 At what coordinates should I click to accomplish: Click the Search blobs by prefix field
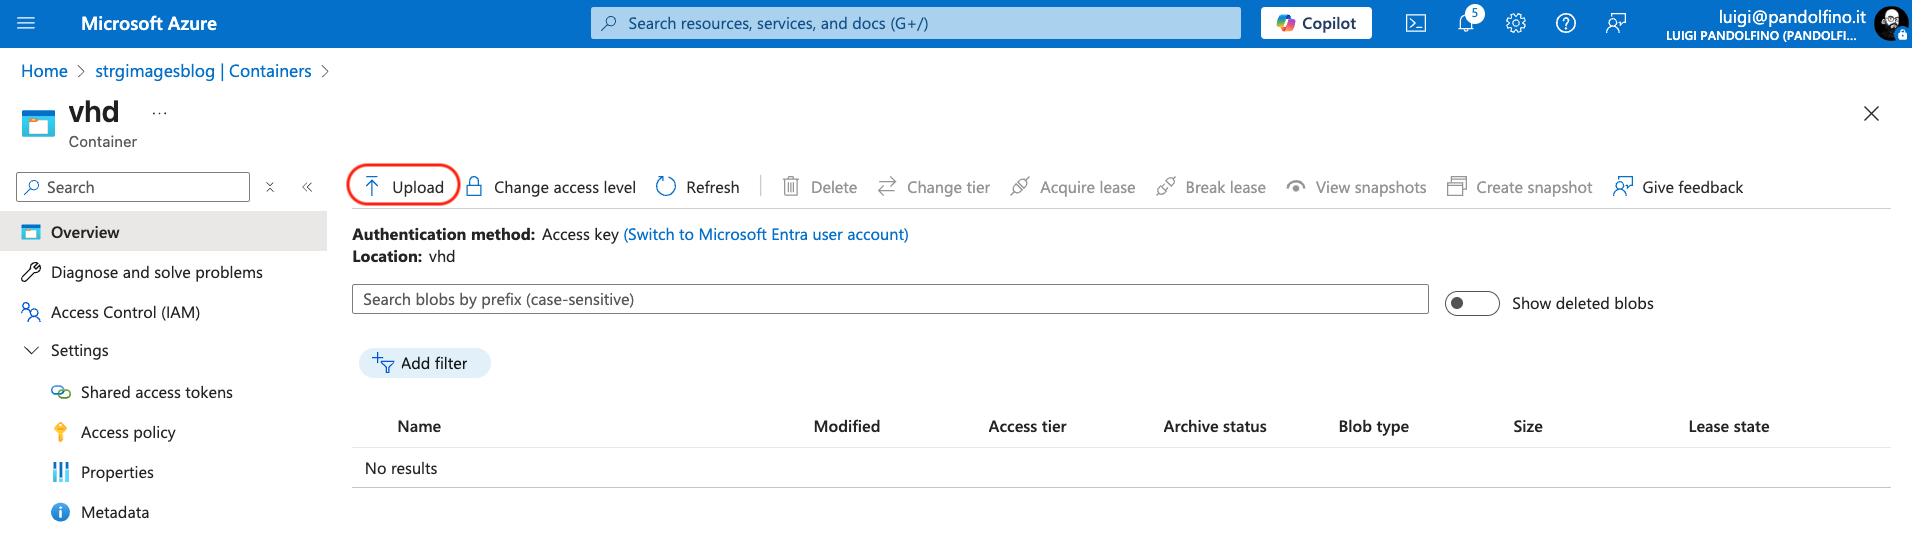click(x=889, y=299)
